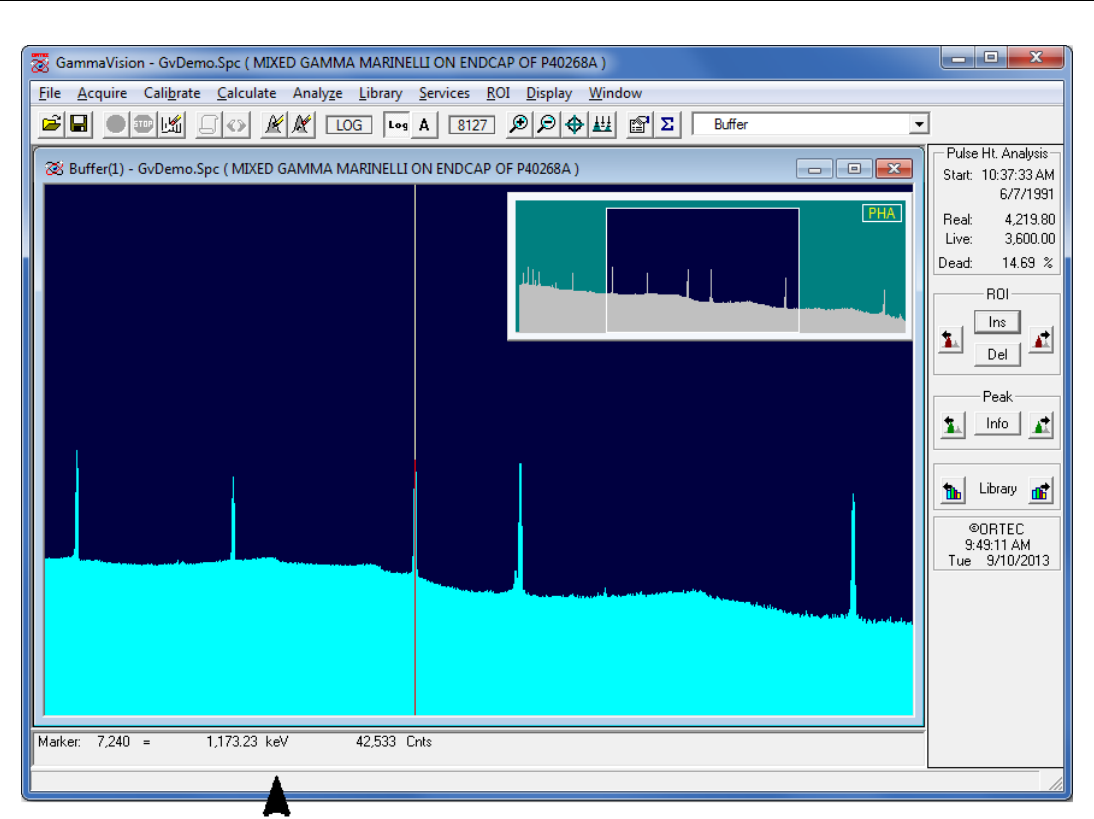Toggle the Log vertical scale button
The width and height of the screenshot is (1094, 819).
398,125
